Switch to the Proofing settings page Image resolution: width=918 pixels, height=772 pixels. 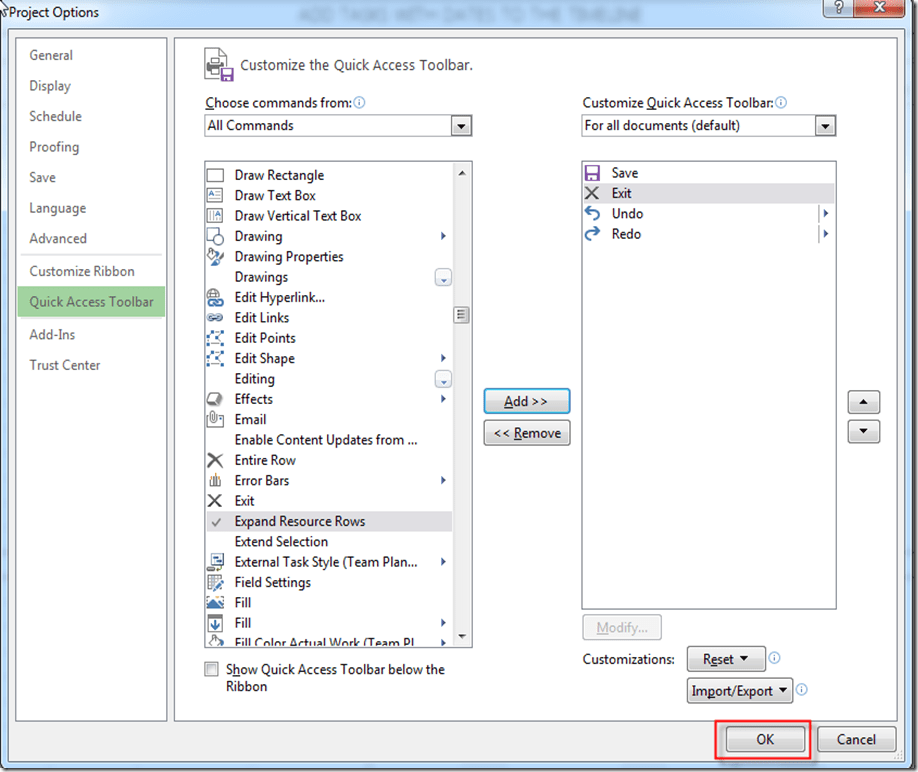(x=54, y=147)
